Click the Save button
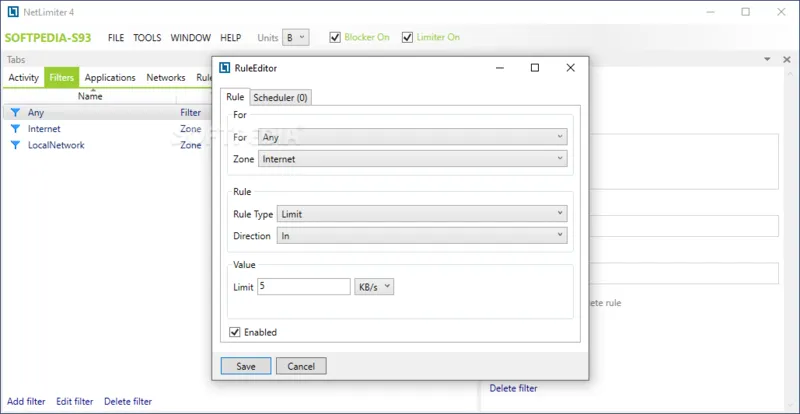 [246, 366]
